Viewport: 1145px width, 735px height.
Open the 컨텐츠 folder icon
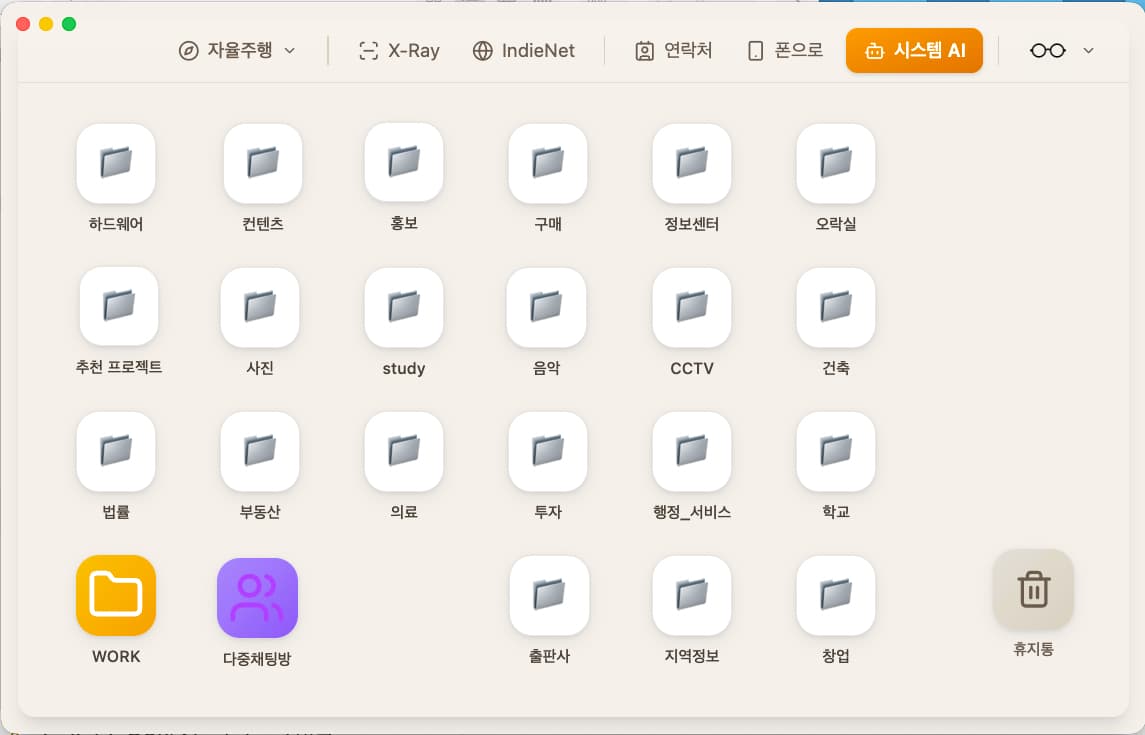[x=263, y=163]
